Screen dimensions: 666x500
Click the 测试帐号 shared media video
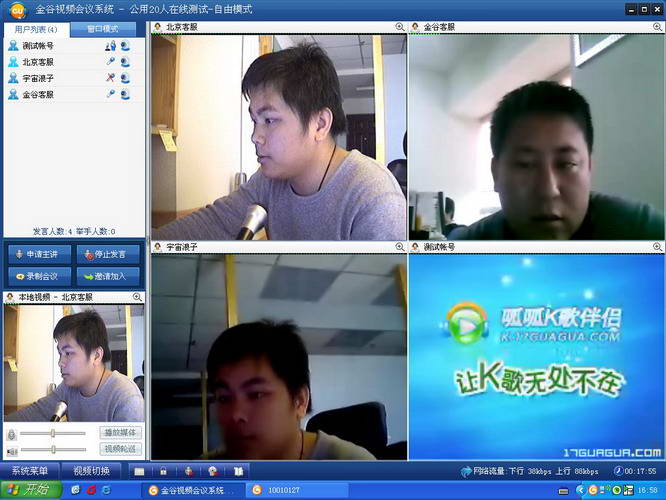536,357
